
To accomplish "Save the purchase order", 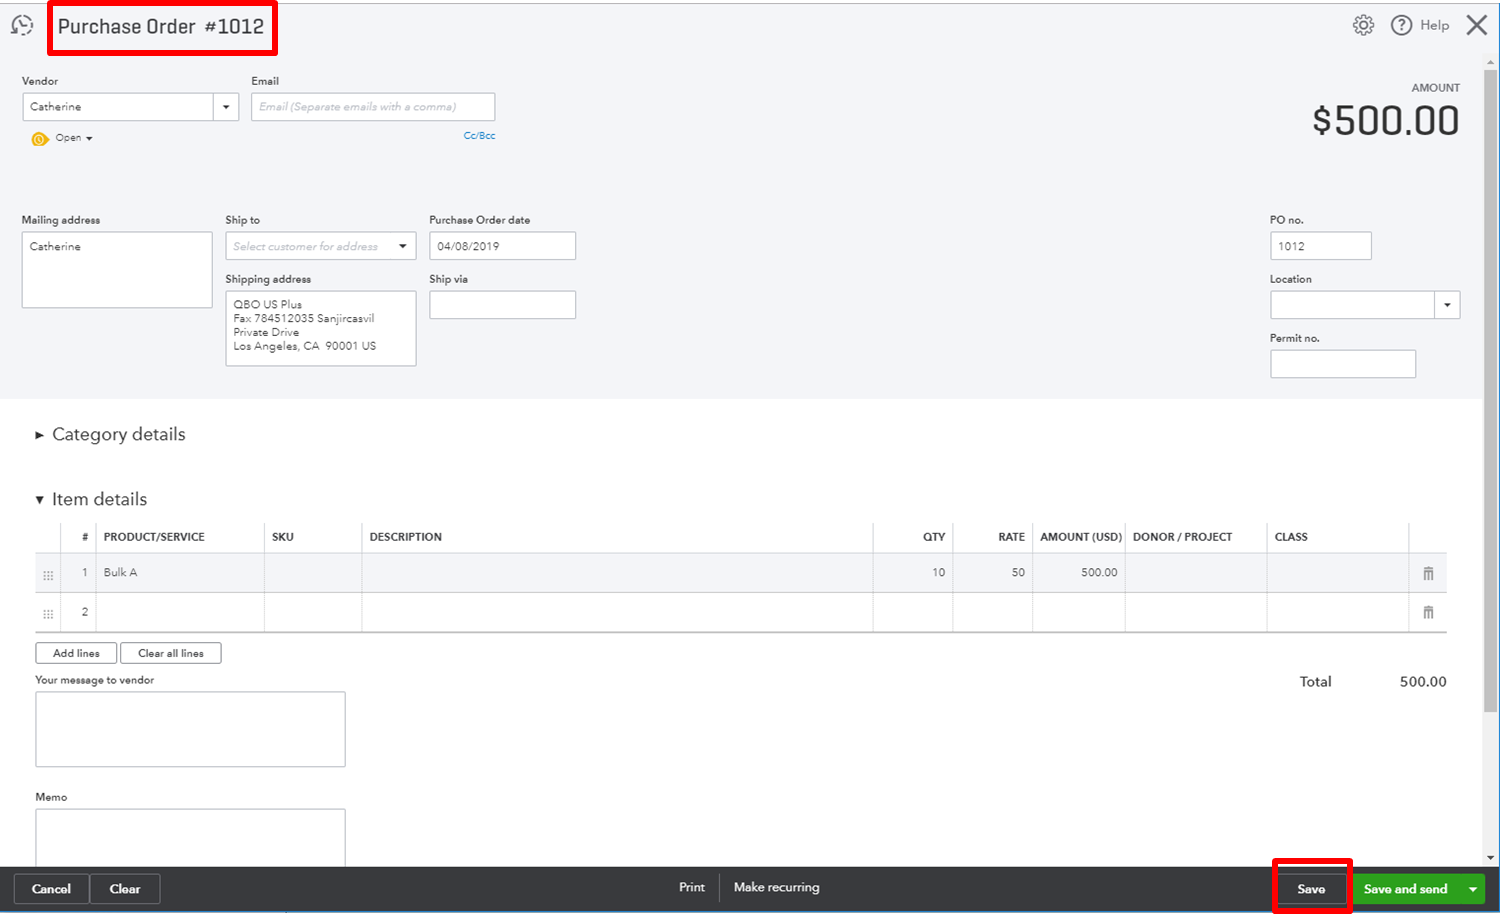I will click(x=1311, y=888).
